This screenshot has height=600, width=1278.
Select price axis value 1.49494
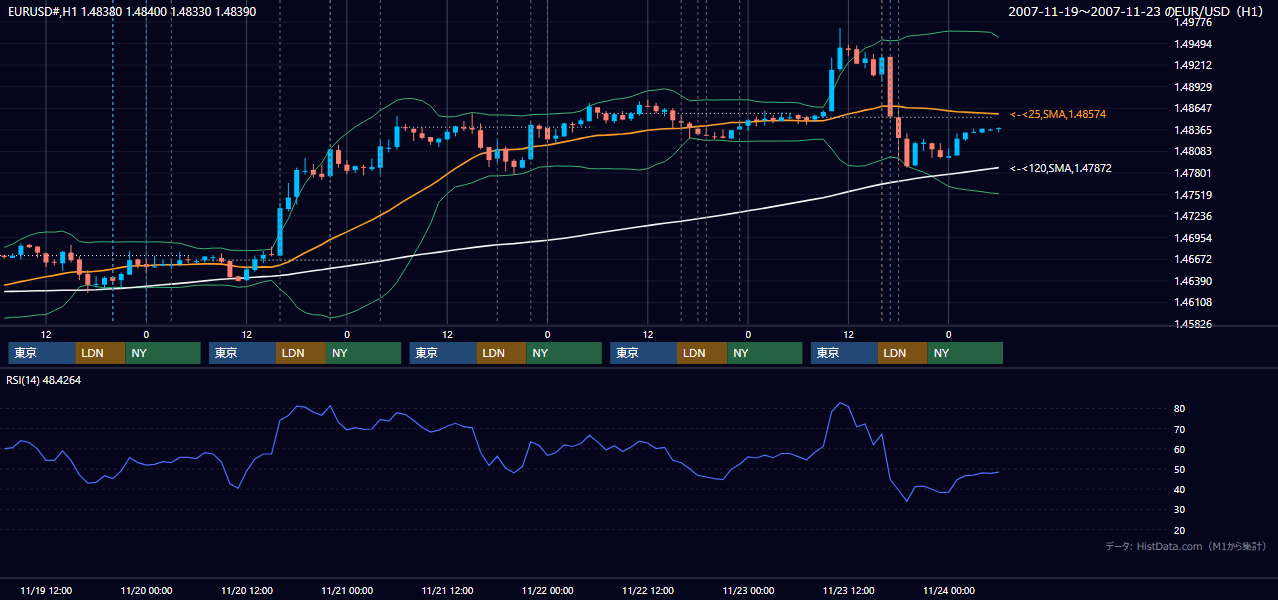1193,44
